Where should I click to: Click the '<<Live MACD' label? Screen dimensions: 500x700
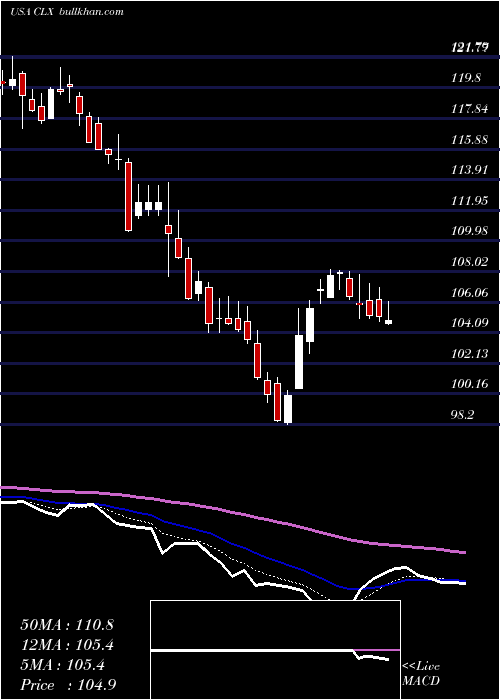[421, 674]
